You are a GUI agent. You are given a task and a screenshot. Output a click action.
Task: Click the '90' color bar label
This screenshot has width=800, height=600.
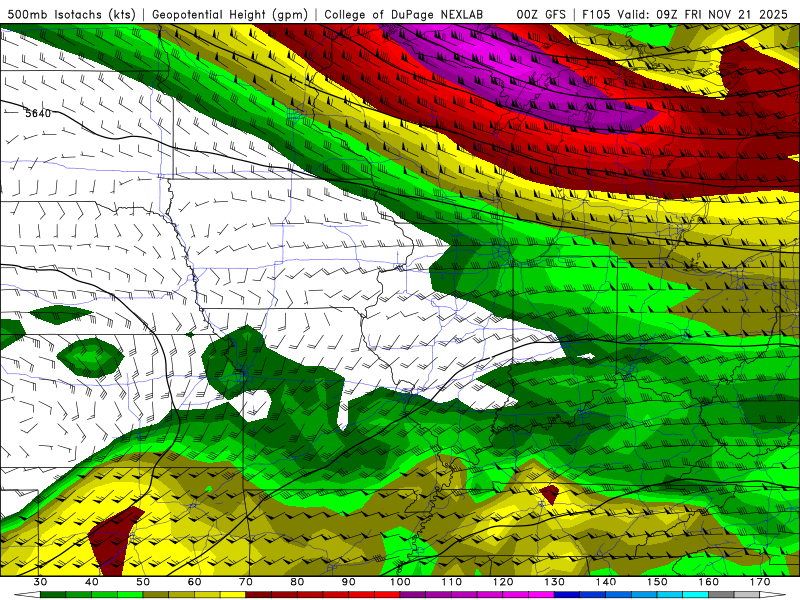pyautogui.click(x=349, y=582)
